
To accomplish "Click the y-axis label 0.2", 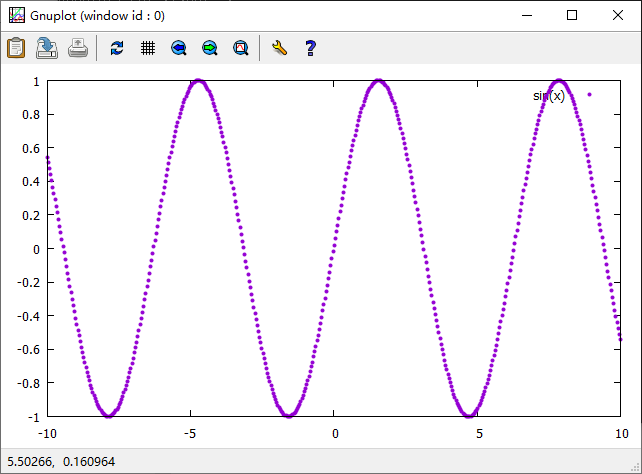I will pyautogui.click(x=31, y=215).
